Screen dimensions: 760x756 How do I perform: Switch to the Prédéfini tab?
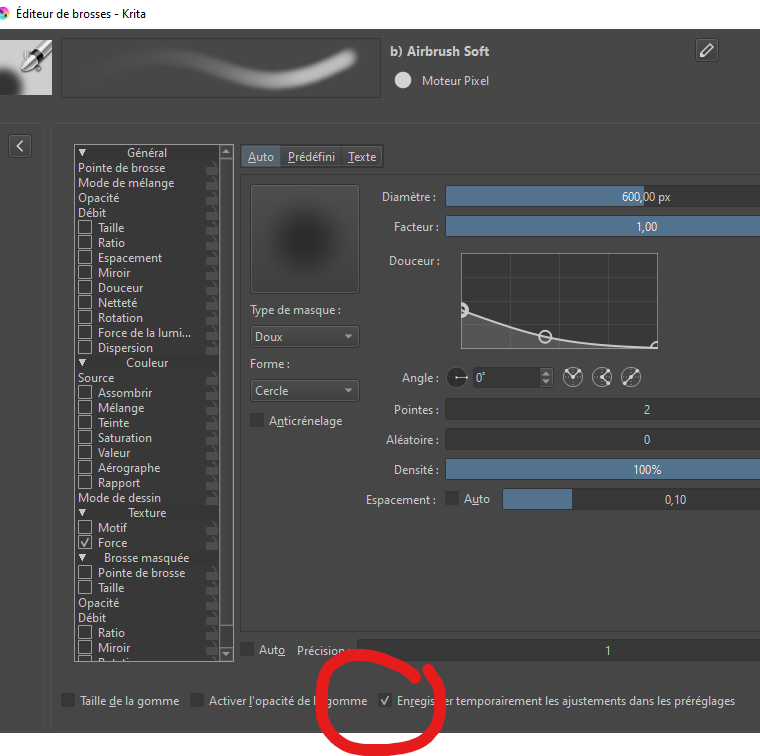click(311, 157)
